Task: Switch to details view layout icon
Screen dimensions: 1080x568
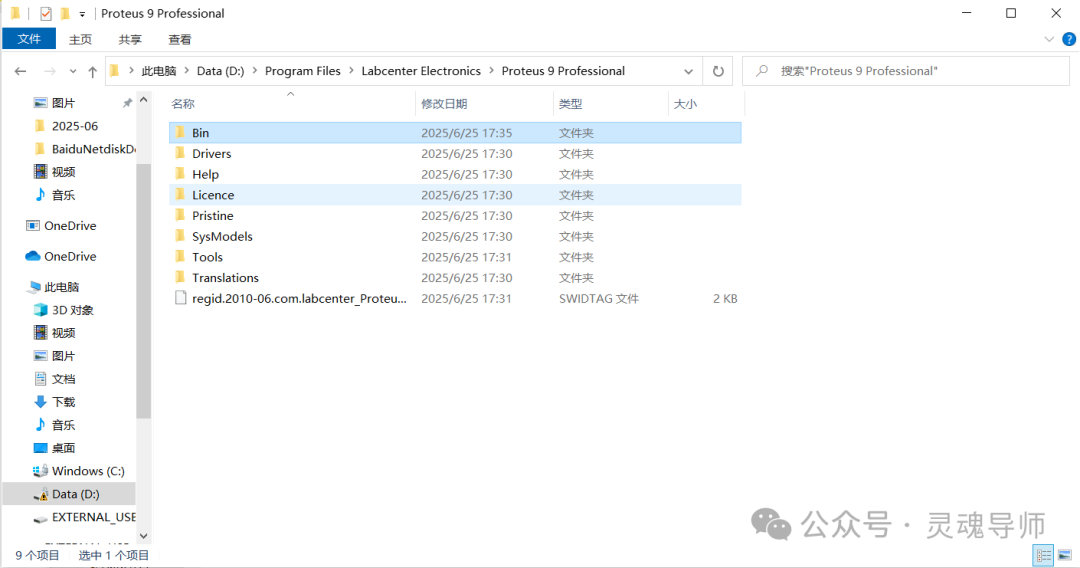Action: (x=1043, y=555)
